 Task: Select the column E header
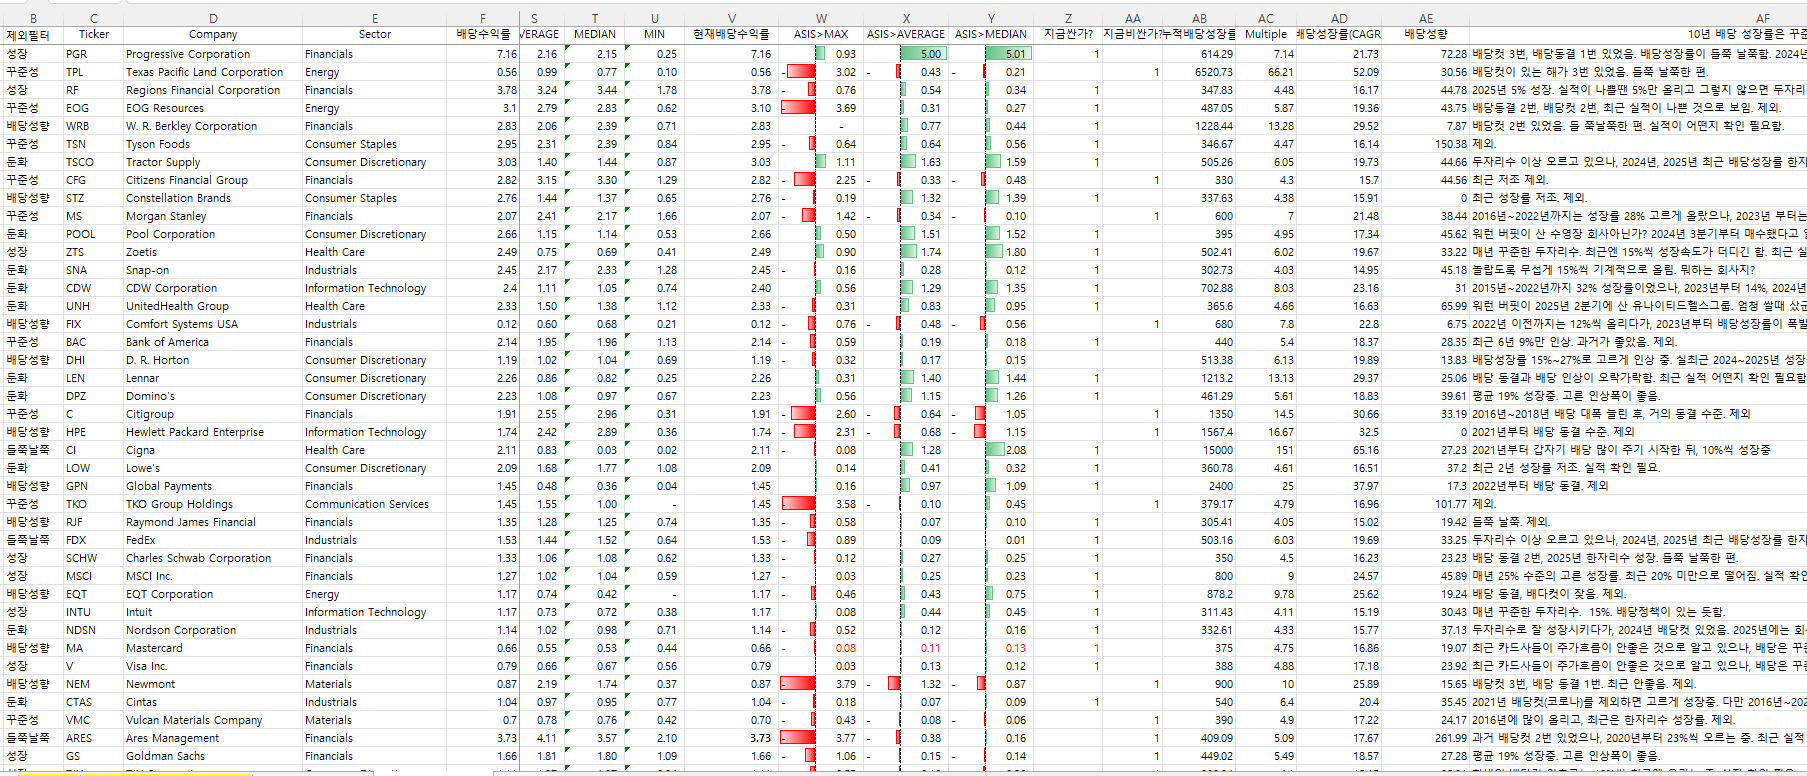point(375,18)
